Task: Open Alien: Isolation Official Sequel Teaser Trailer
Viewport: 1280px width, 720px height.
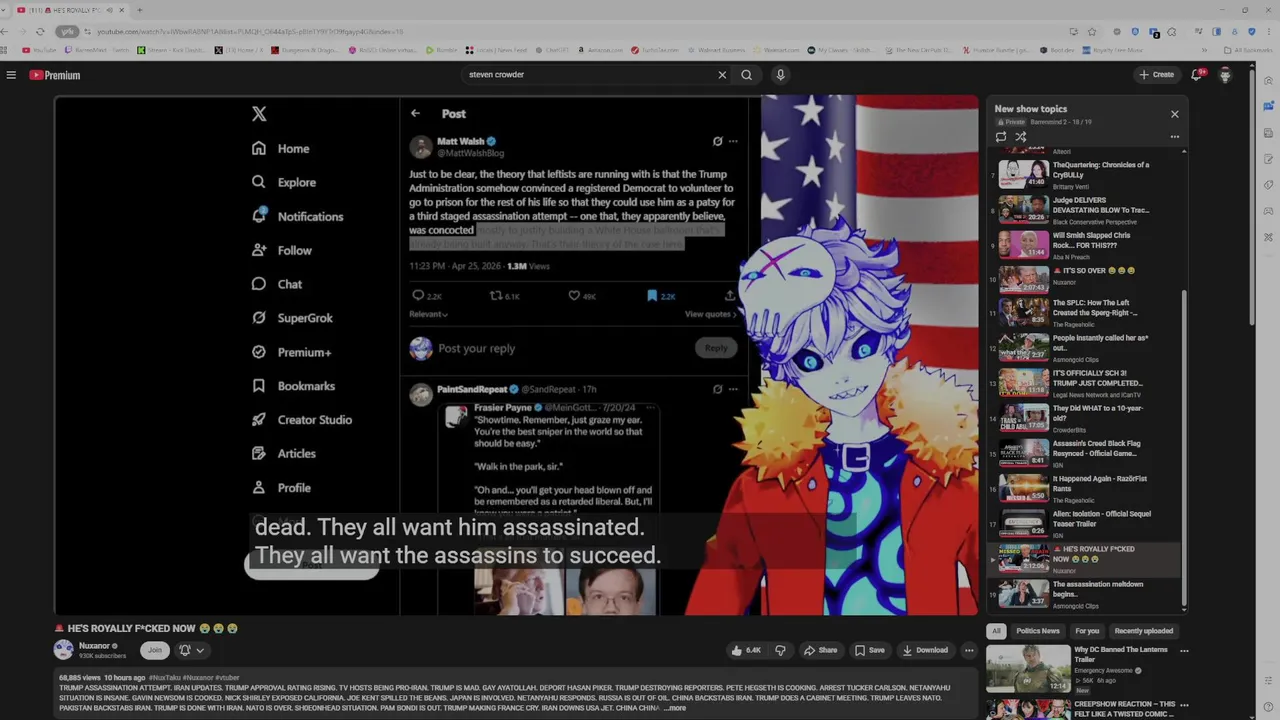Action: click(1086, 523)
